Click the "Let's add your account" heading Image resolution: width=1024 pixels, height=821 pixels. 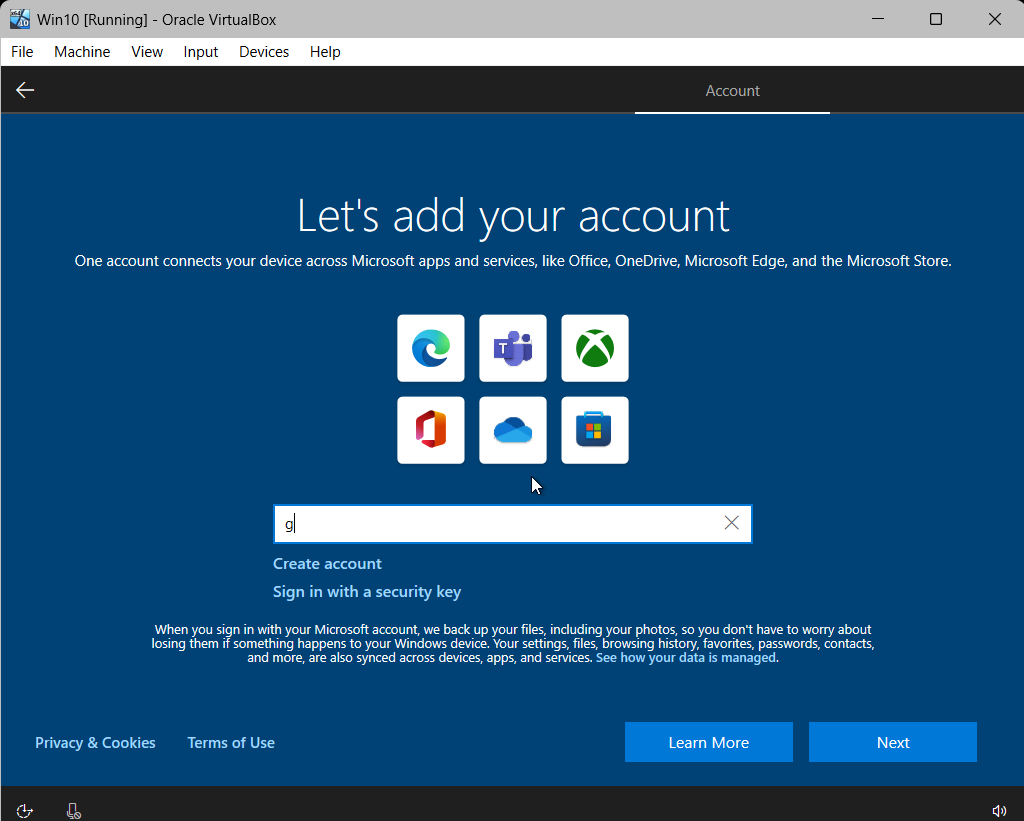pyautogui.click(x=513, y=216)
